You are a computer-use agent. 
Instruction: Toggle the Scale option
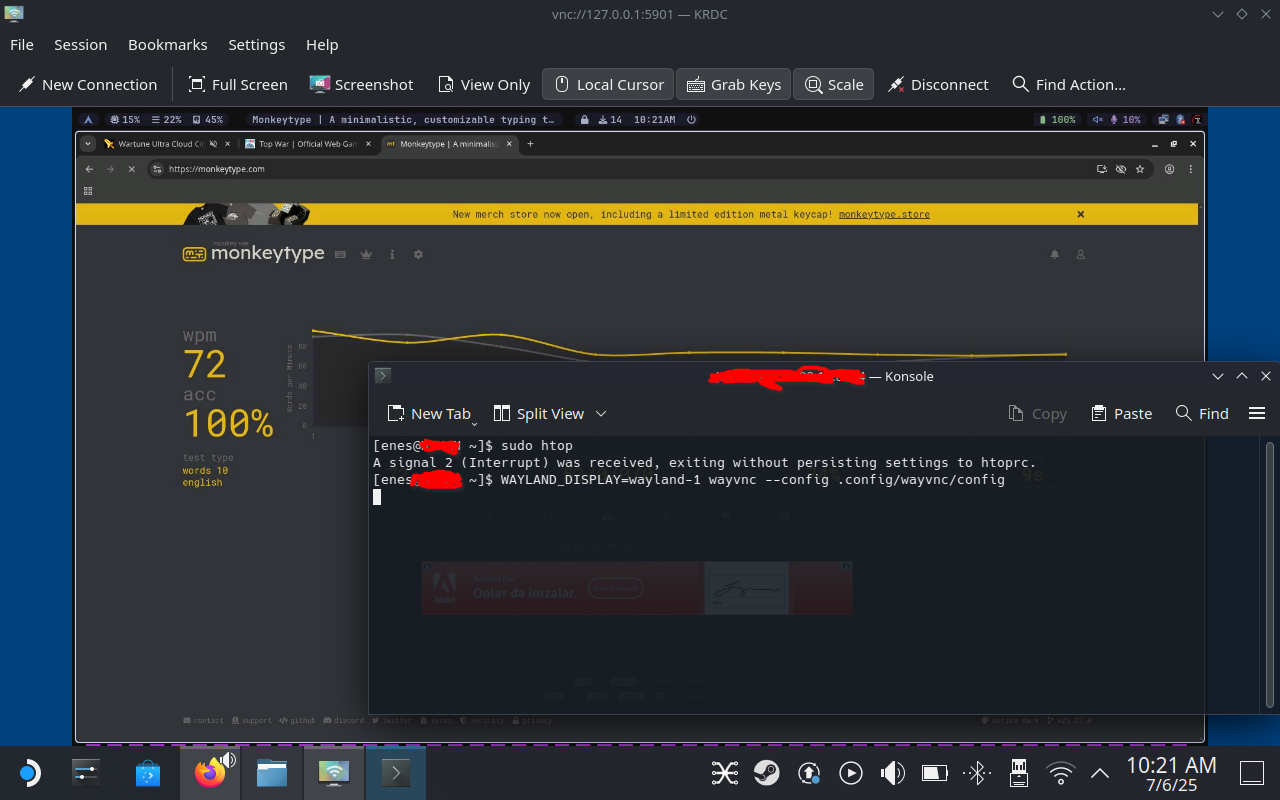834,85
